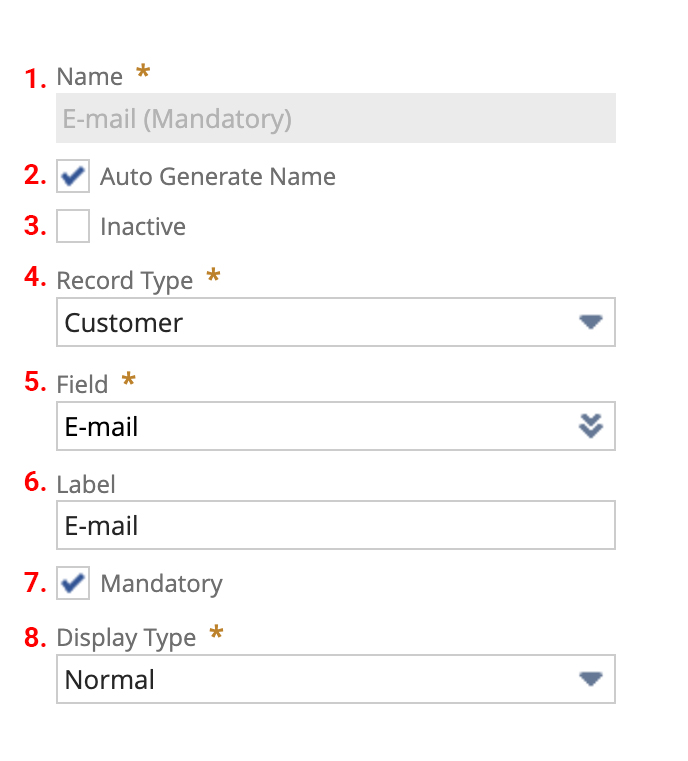Click the required asterisk next to Name
The height and width of the screenshot is (761, 688).
pyautogui.click(x=143, y=71)
